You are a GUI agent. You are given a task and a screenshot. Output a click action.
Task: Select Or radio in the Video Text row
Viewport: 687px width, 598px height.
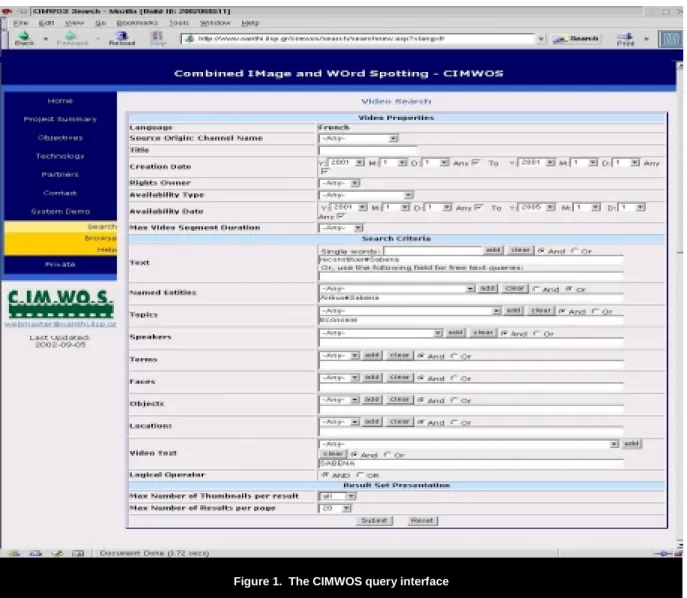tap(387, 455)
